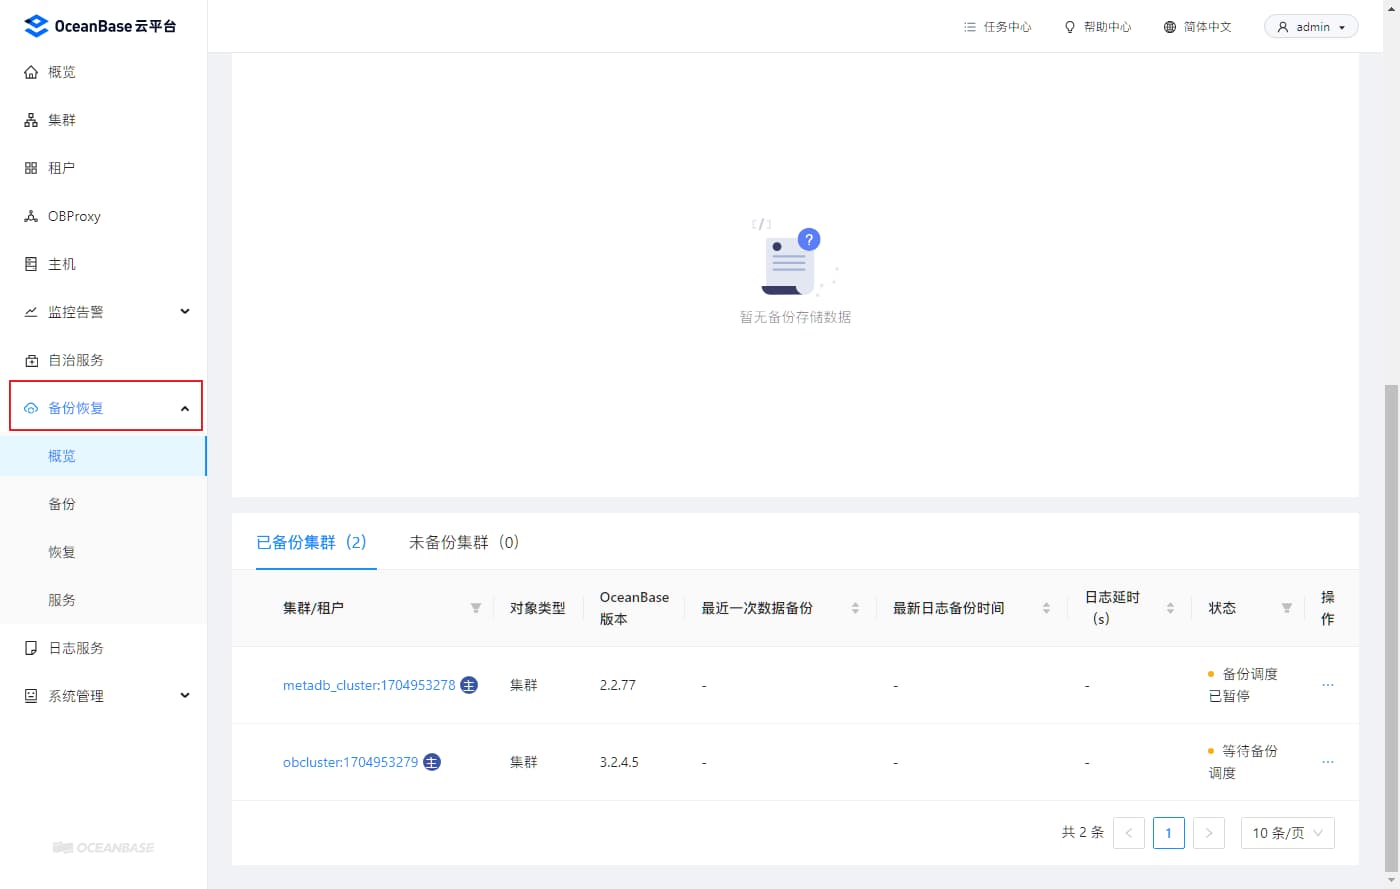Click the log icon beside 日志服务
This screenshot has height=889, width=1400.
[31, 648]
